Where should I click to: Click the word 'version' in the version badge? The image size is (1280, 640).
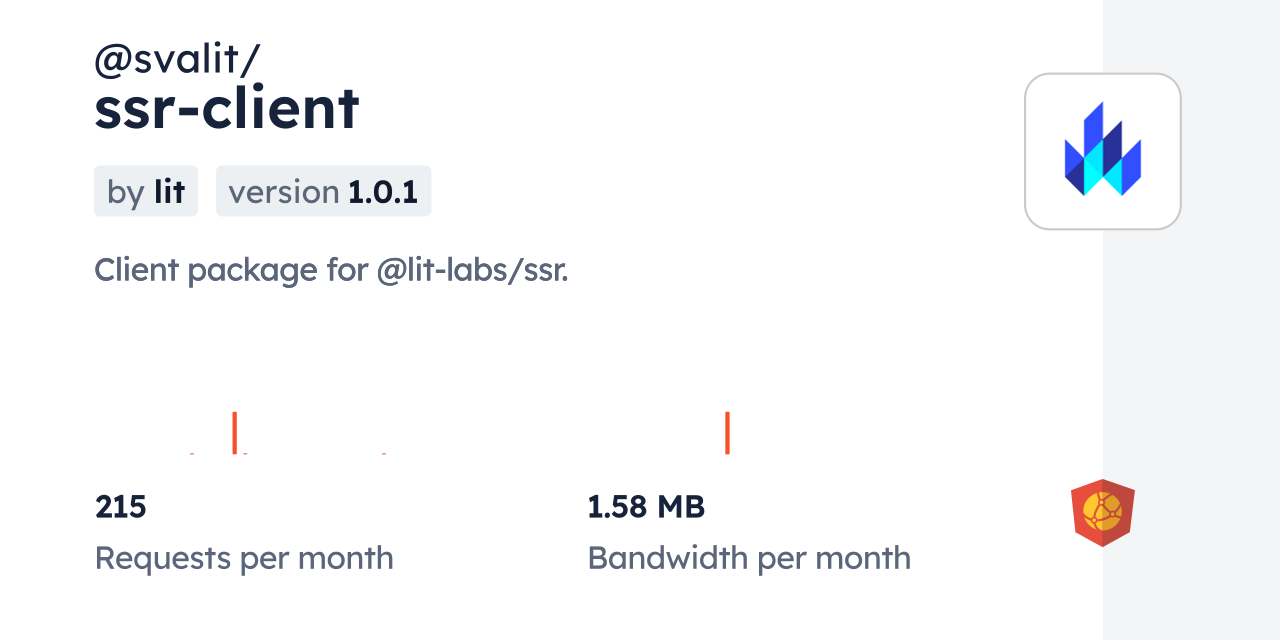[x=284, y=191]
